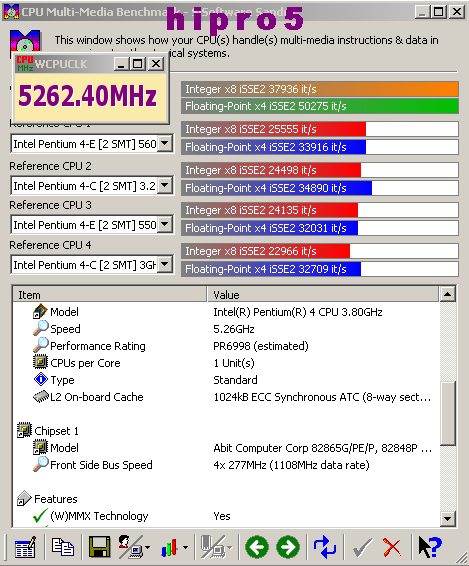
Task: Click the Options table icon in bottom toolbar
Action: 25,547
